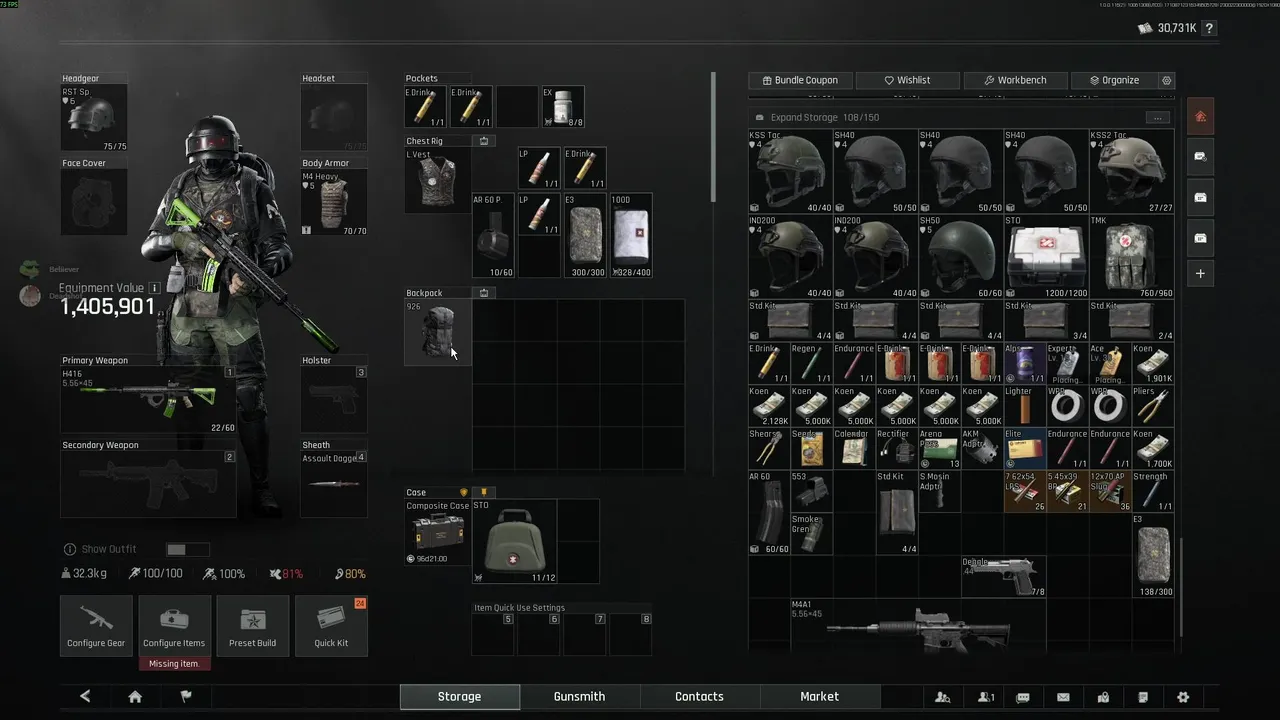Select the fourth storage container sidebar icon

pos(1200,238)
